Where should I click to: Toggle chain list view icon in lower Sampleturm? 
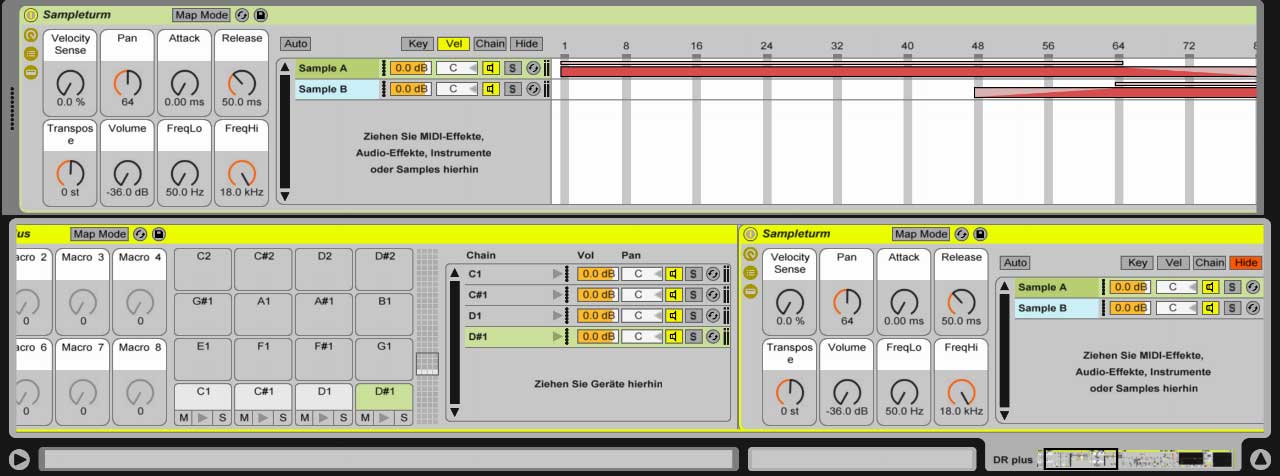tap(751, 272)
